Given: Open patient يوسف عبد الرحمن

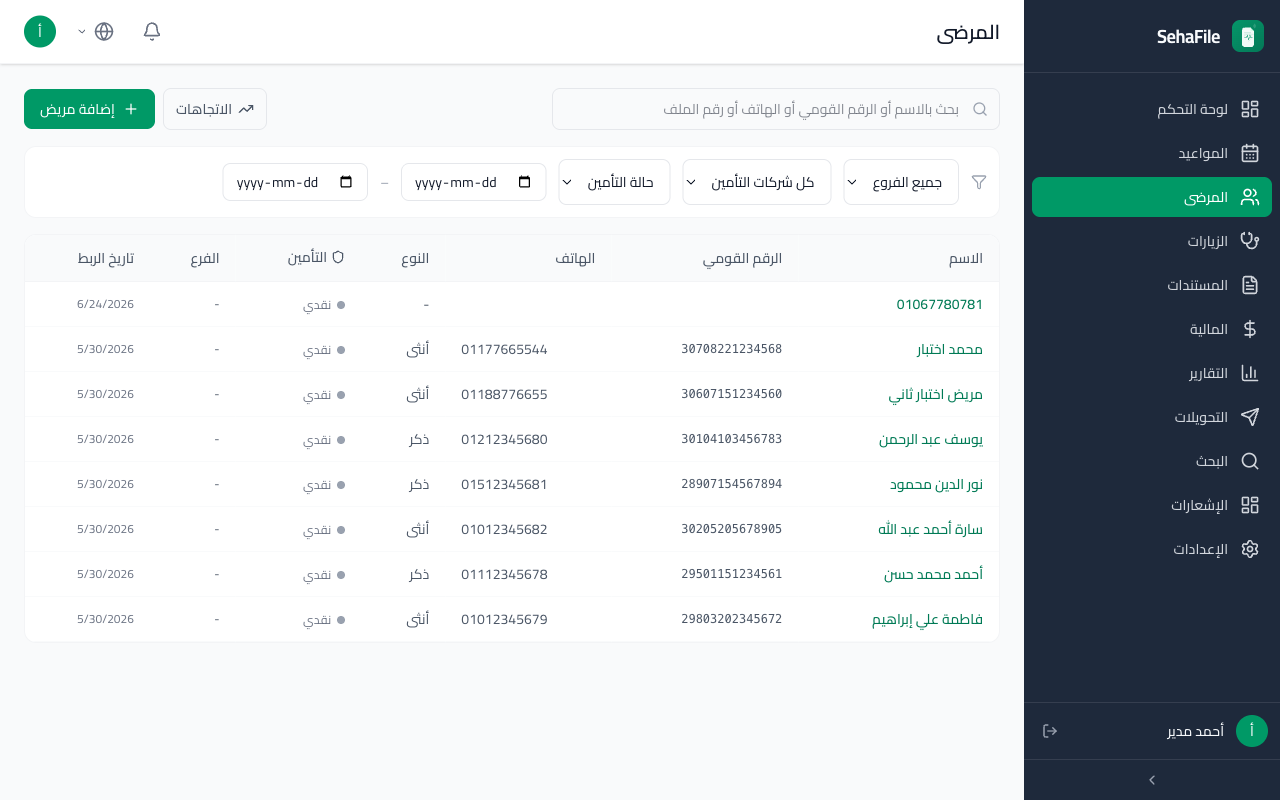Looking at the screenshot, I should coord(931,439).
